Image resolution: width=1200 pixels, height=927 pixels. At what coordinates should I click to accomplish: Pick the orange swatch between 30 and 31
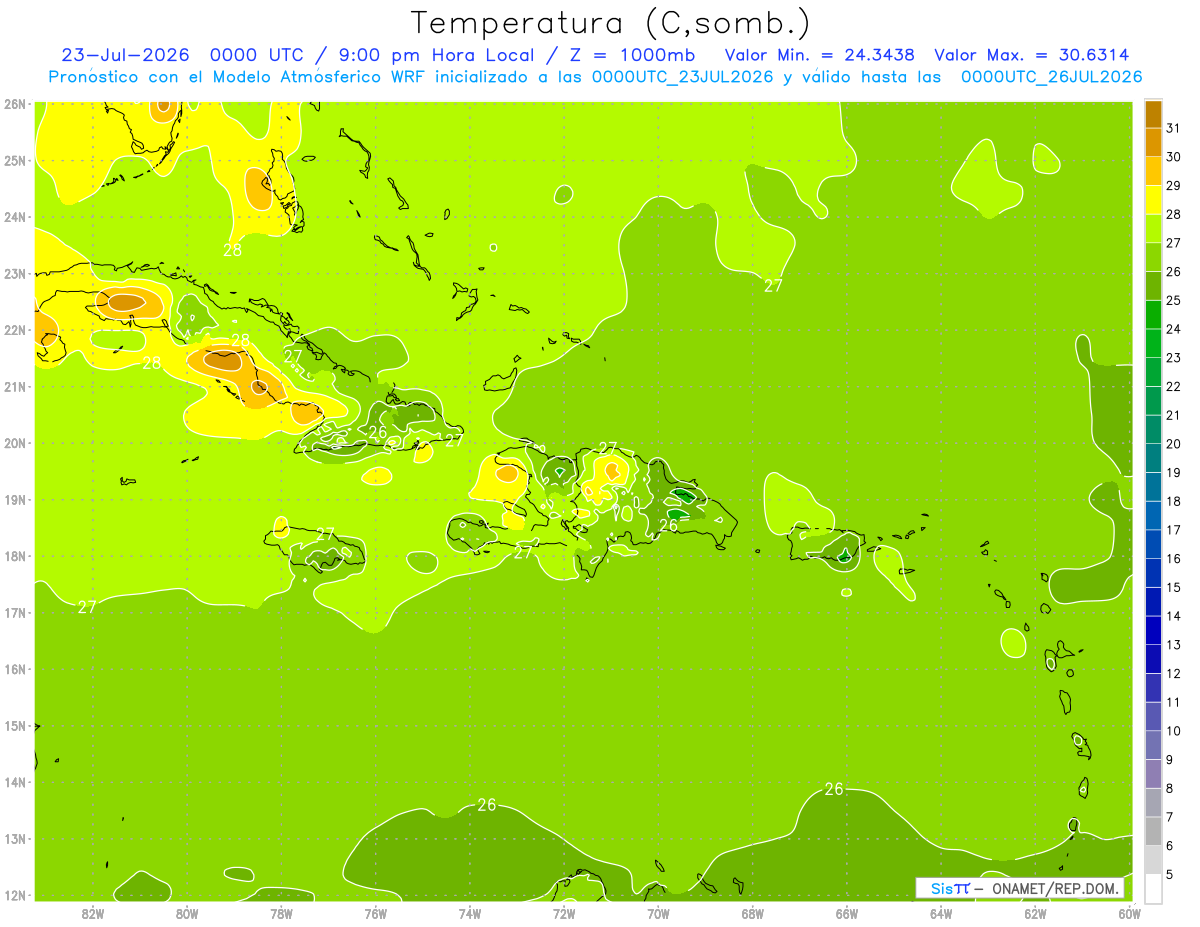pos(1153,142)
